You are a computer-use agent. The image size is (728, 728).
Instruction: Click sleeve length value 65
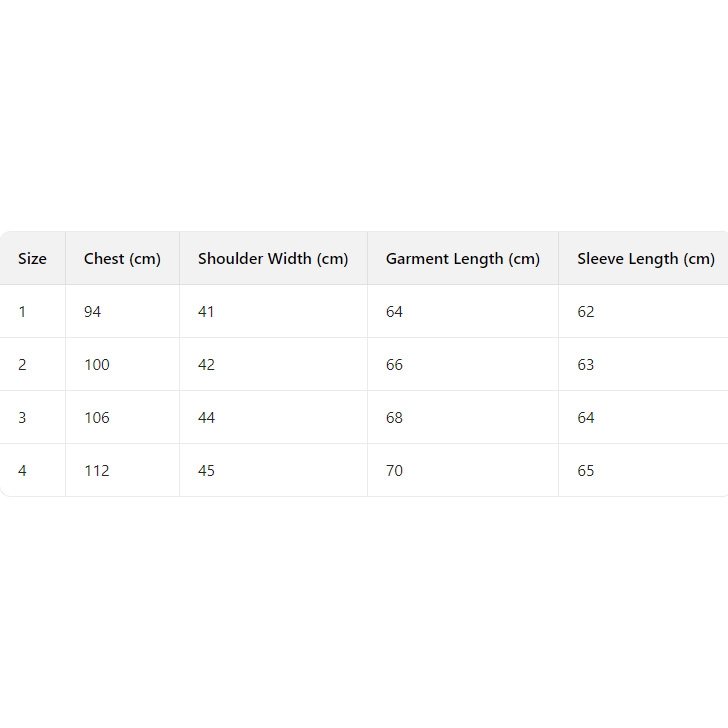(586, 471)
